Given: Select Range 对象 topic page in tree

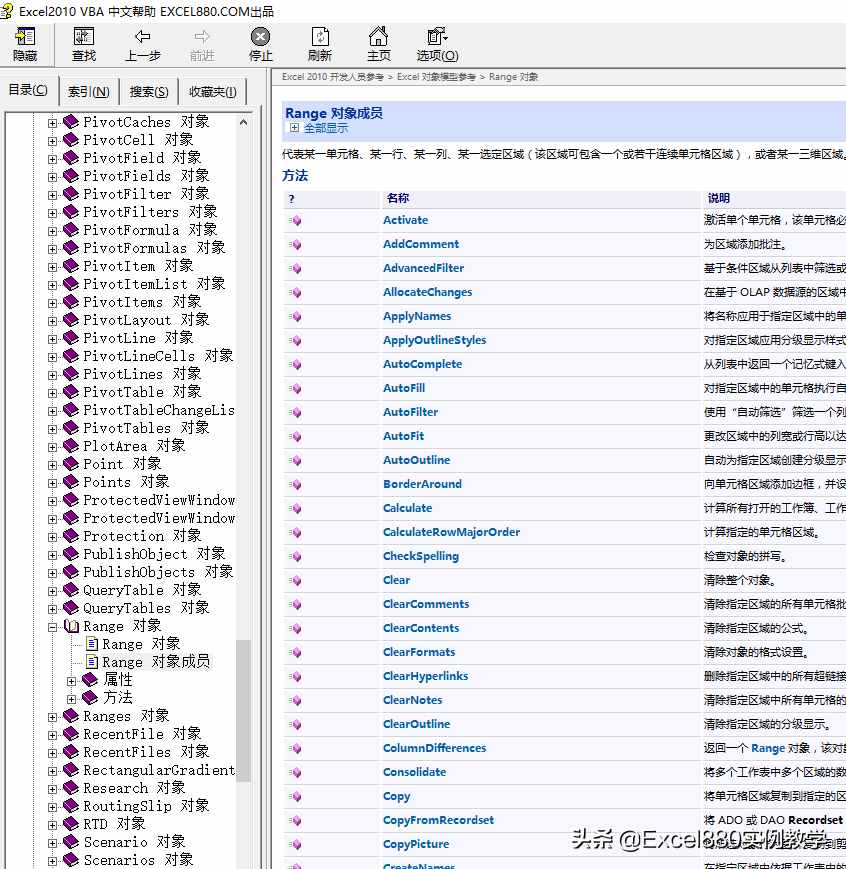Looking at the screenshot, I should tap(141, 644).
